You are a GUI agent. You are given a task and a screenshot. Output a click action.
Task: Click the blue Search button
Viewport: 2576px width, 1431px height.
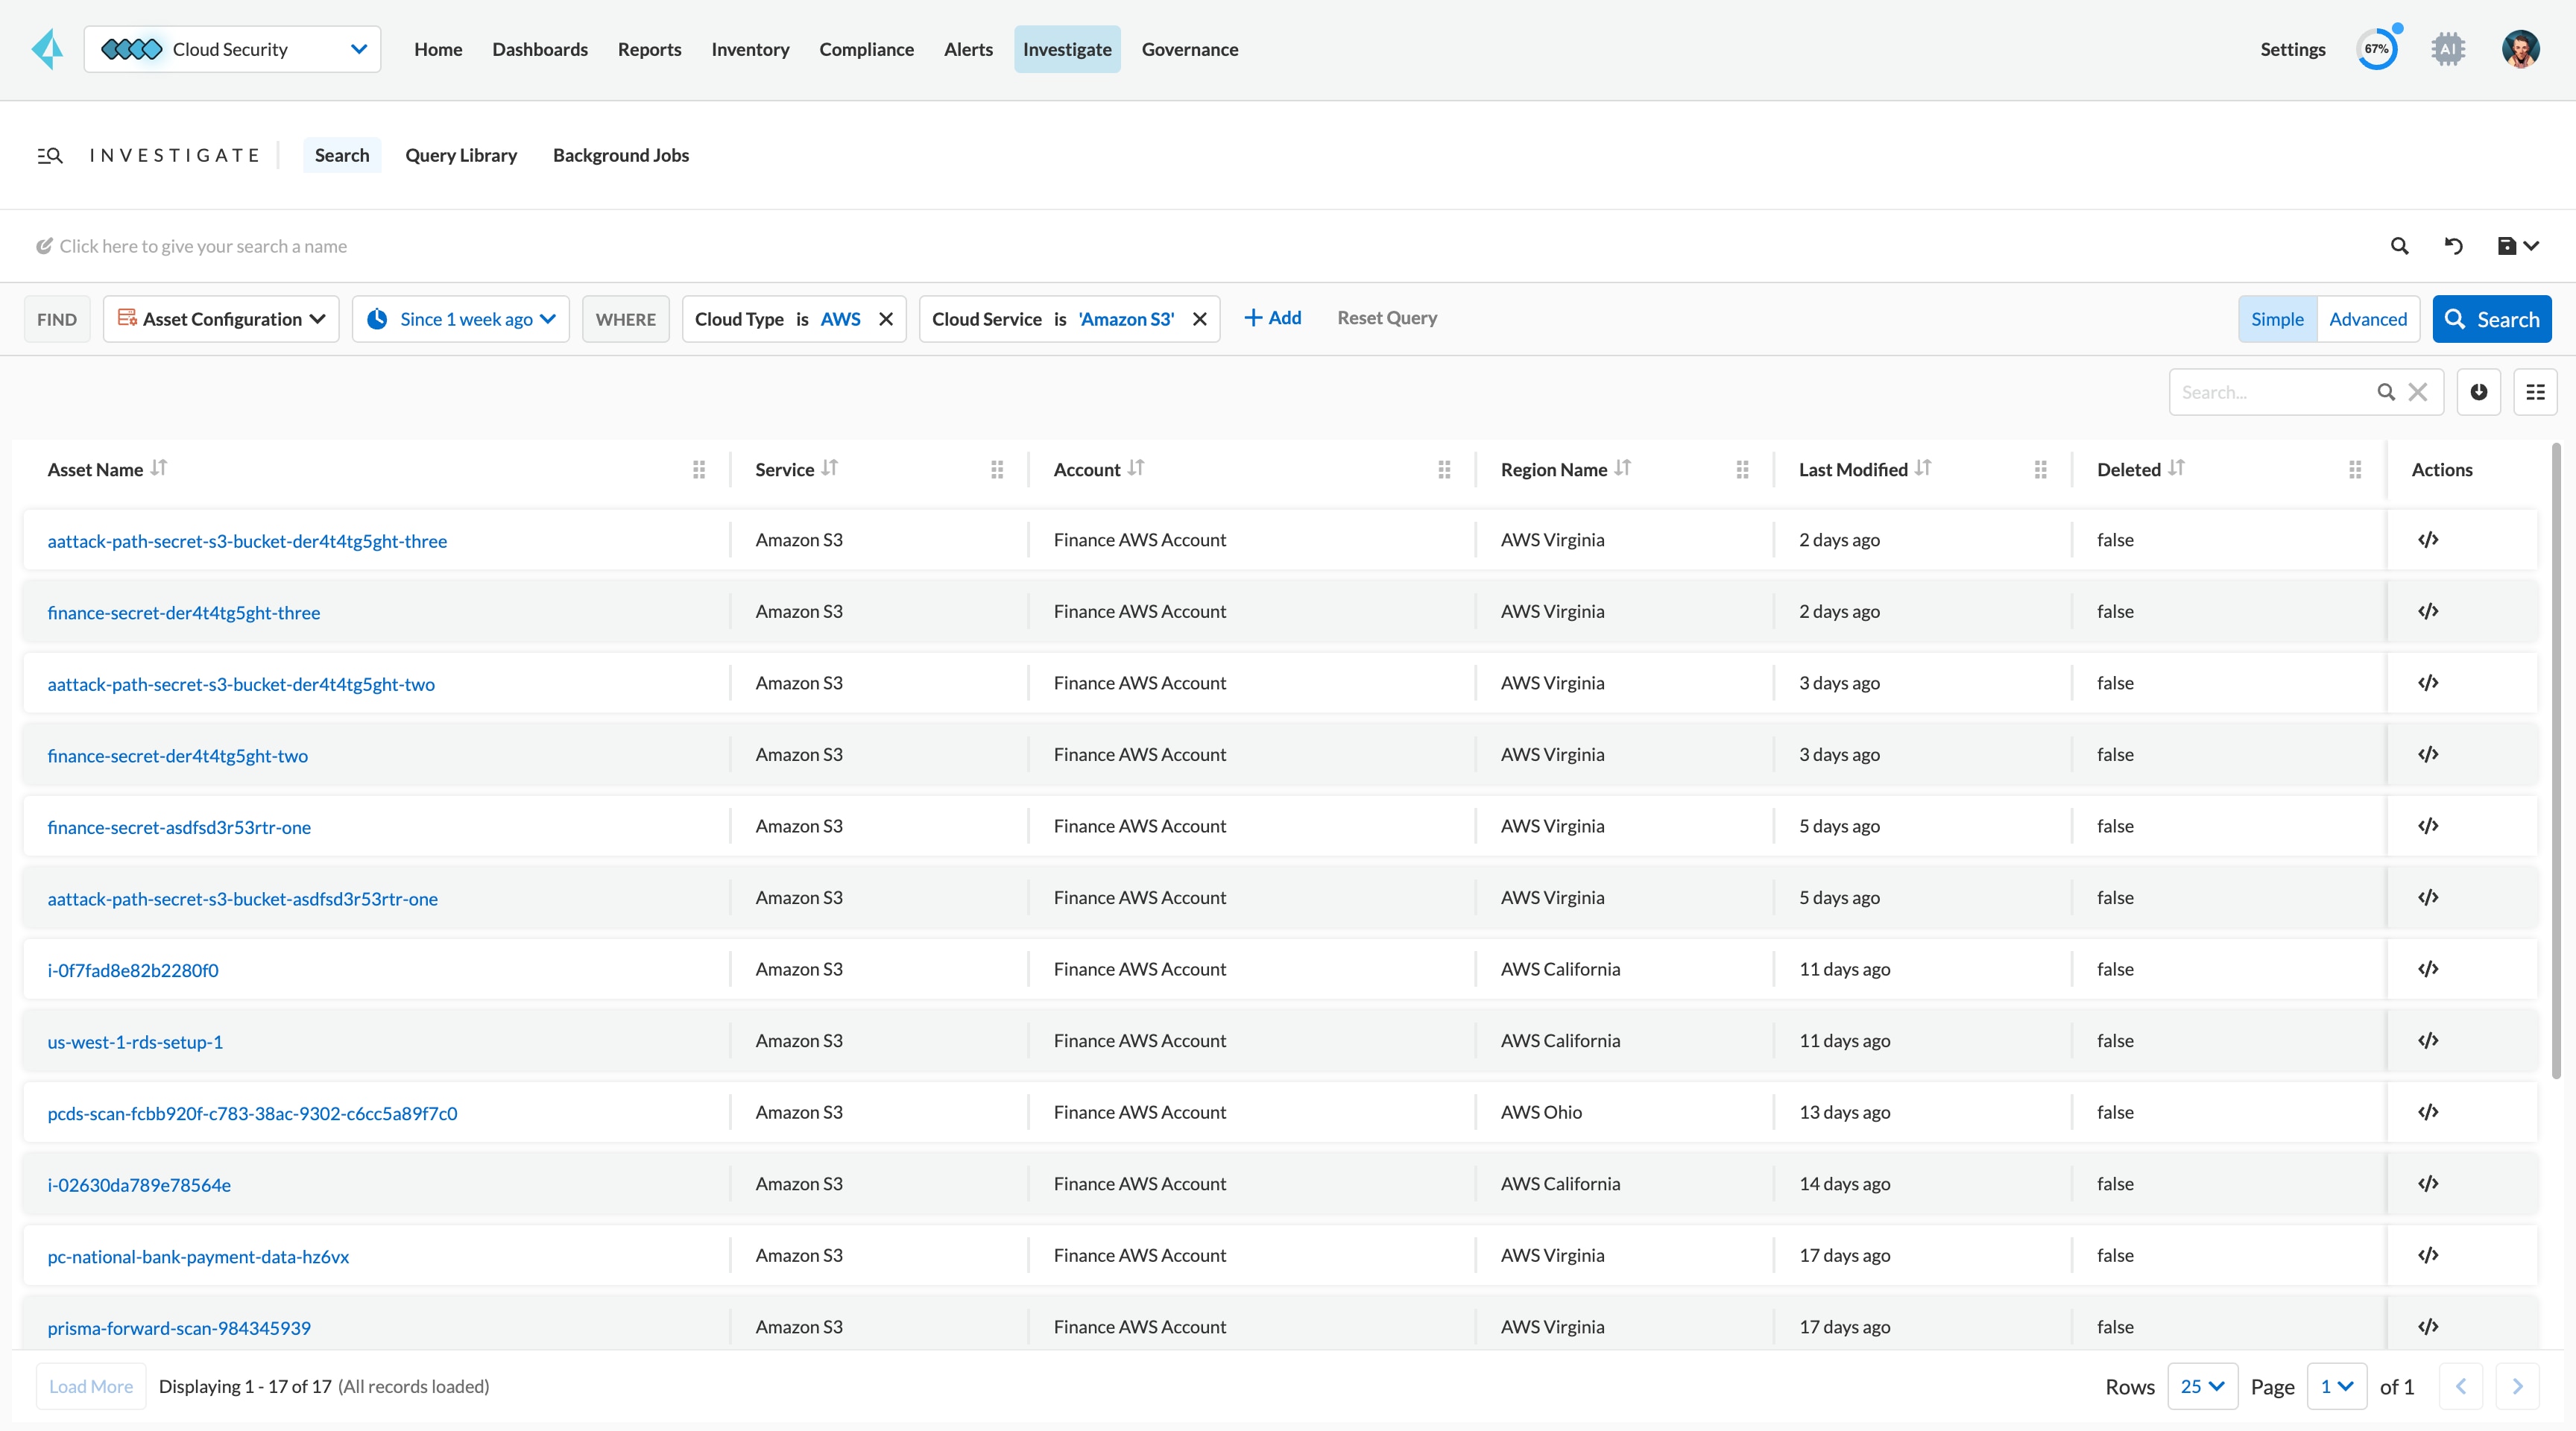coord(2491,319)
